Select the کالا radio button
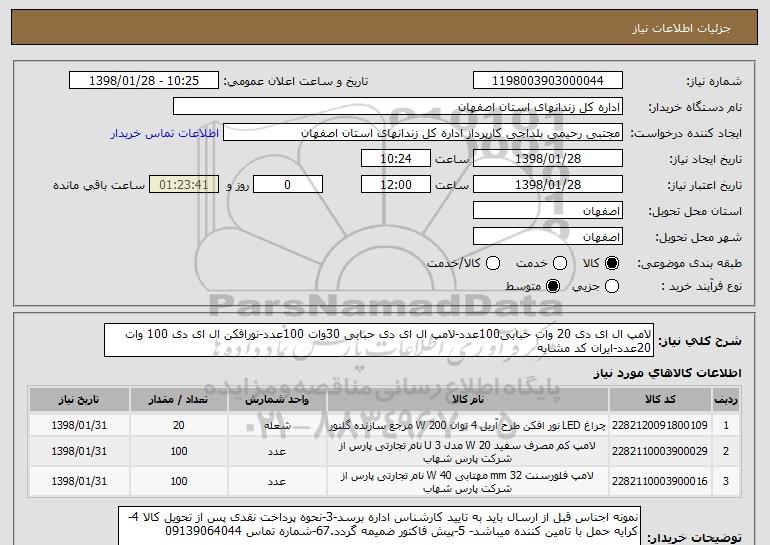Image resolution: width=770 pixels, height=545 pixels. point(612,263)
